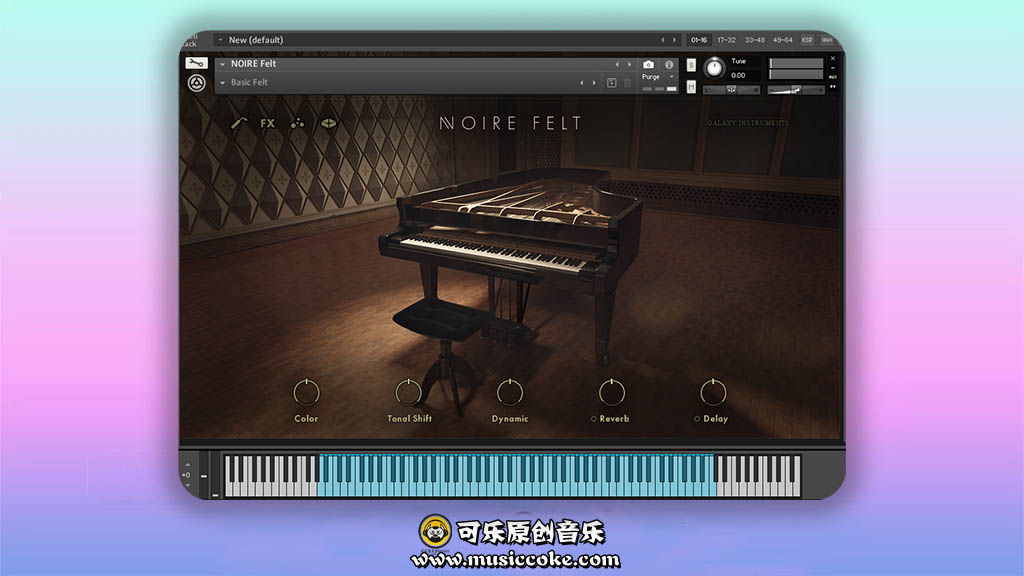The image size is (1024, 576).
Task: Select previous snapshot beside Basic Felt
Action: tap(581, 83)
